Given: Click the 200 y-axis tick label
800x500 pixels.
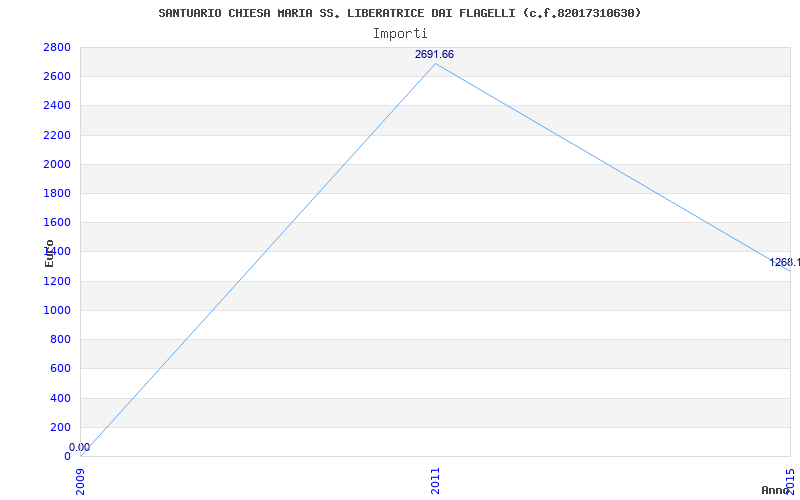Looking at the screenshot, I should 60,427.
